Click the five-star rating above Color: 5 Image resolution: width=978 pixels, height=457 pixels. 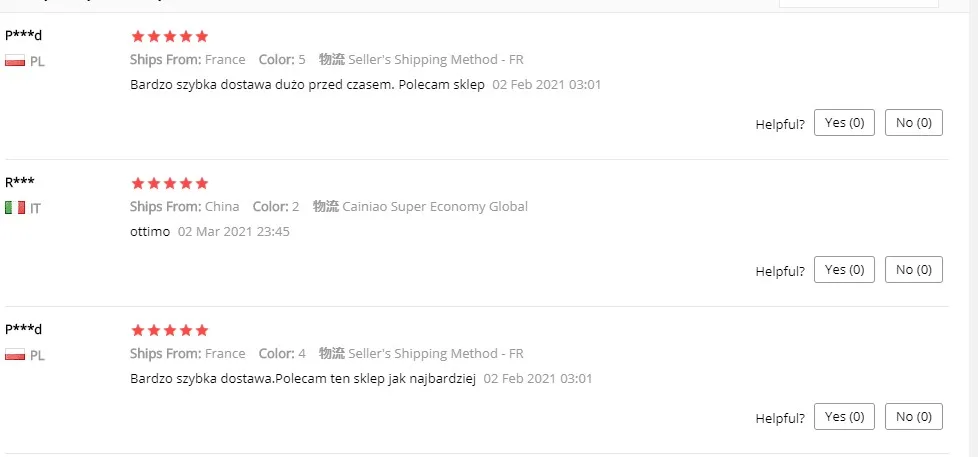click(170, 37)
